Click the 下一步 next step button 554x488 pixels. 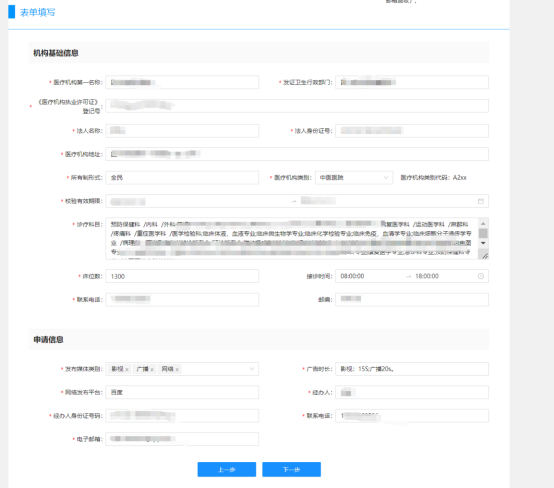[291, 469]
